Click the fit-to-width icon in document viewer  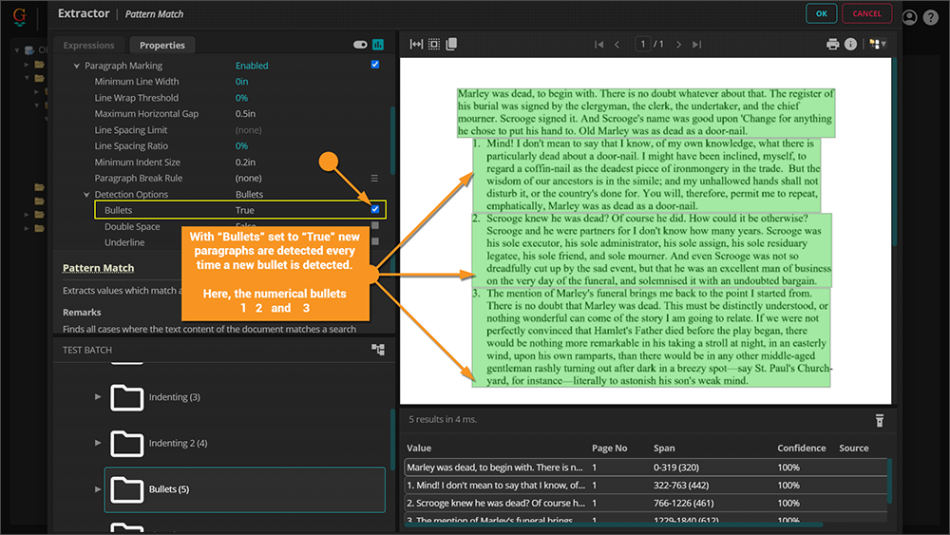[415, 44]
